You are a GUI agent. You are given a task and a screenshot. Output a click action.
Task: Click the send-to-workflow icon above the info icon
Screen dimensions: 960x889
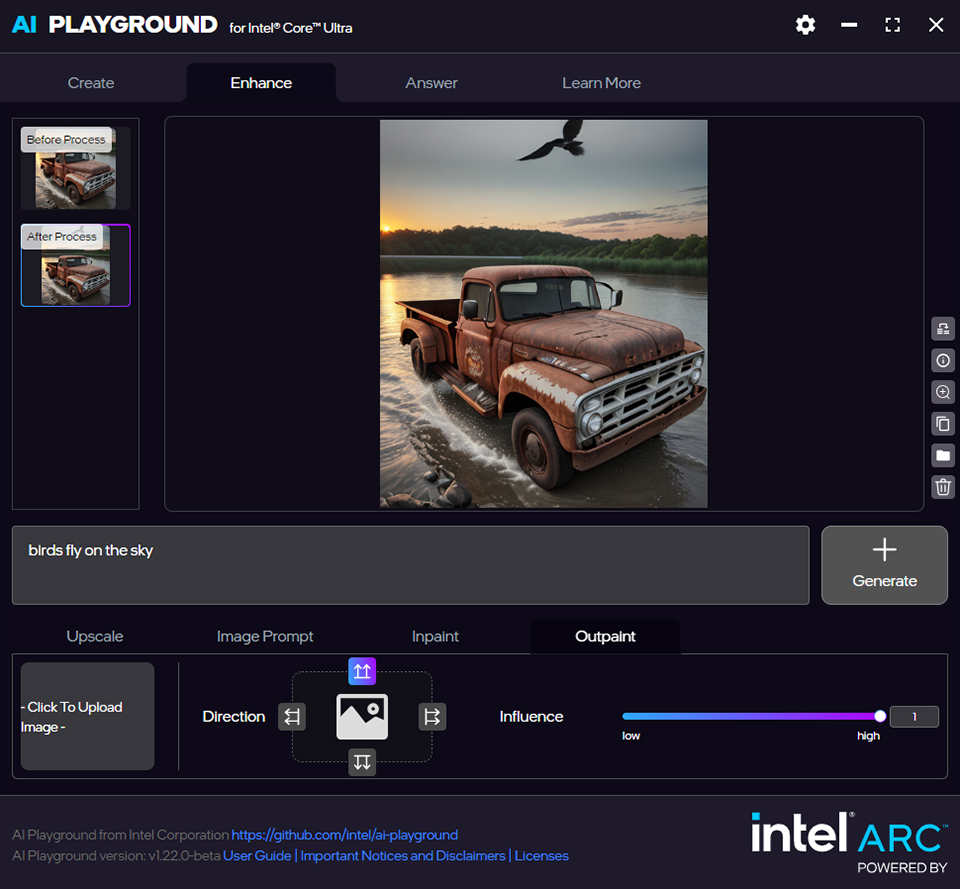click(x=942, y=328)
